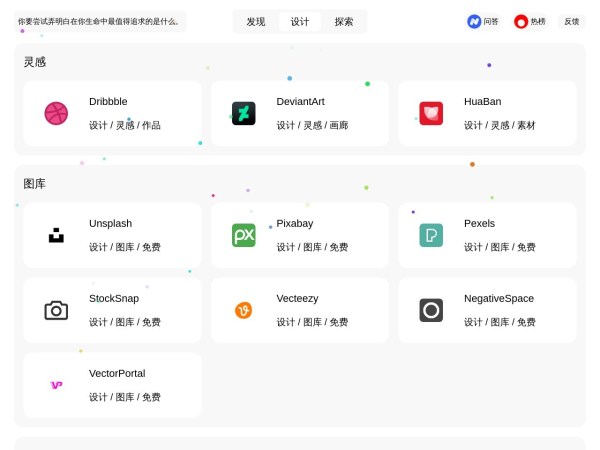Click the HuaBan red logo icon
The height and width of the screenshot is (450, 600).
click(431, 113)
